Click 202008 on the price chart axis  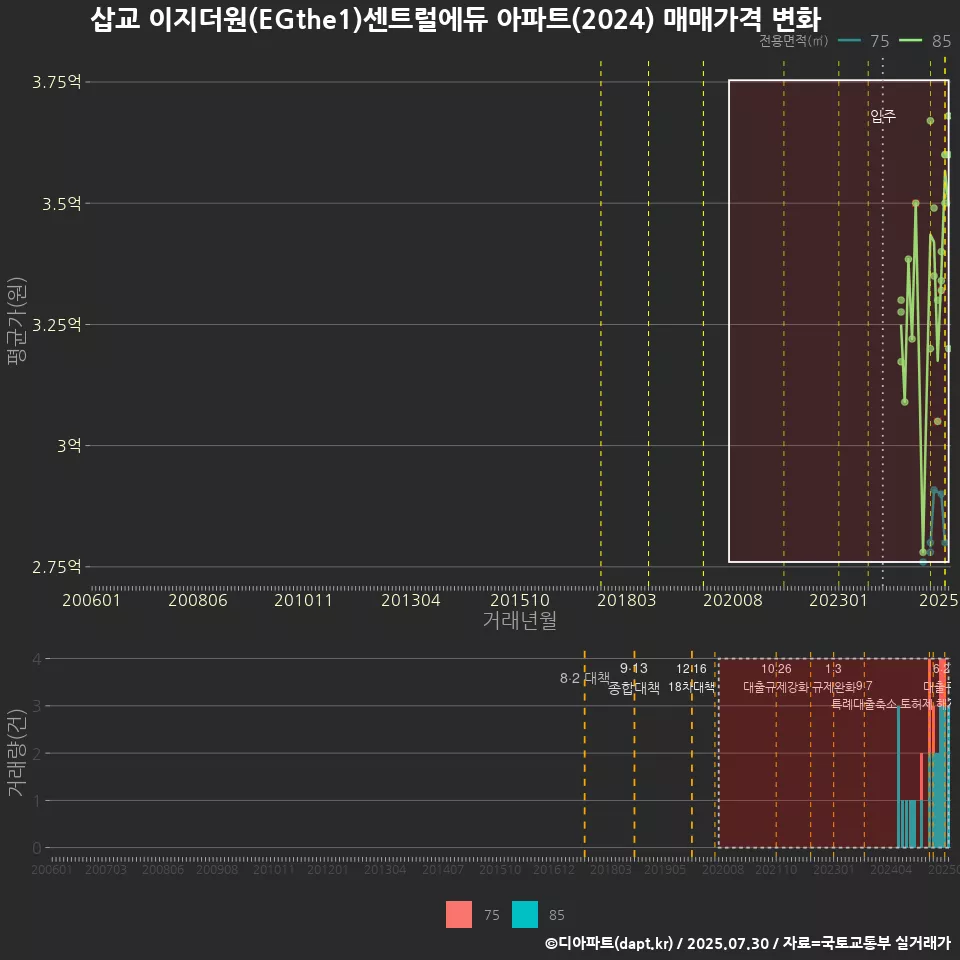(733, 600)
